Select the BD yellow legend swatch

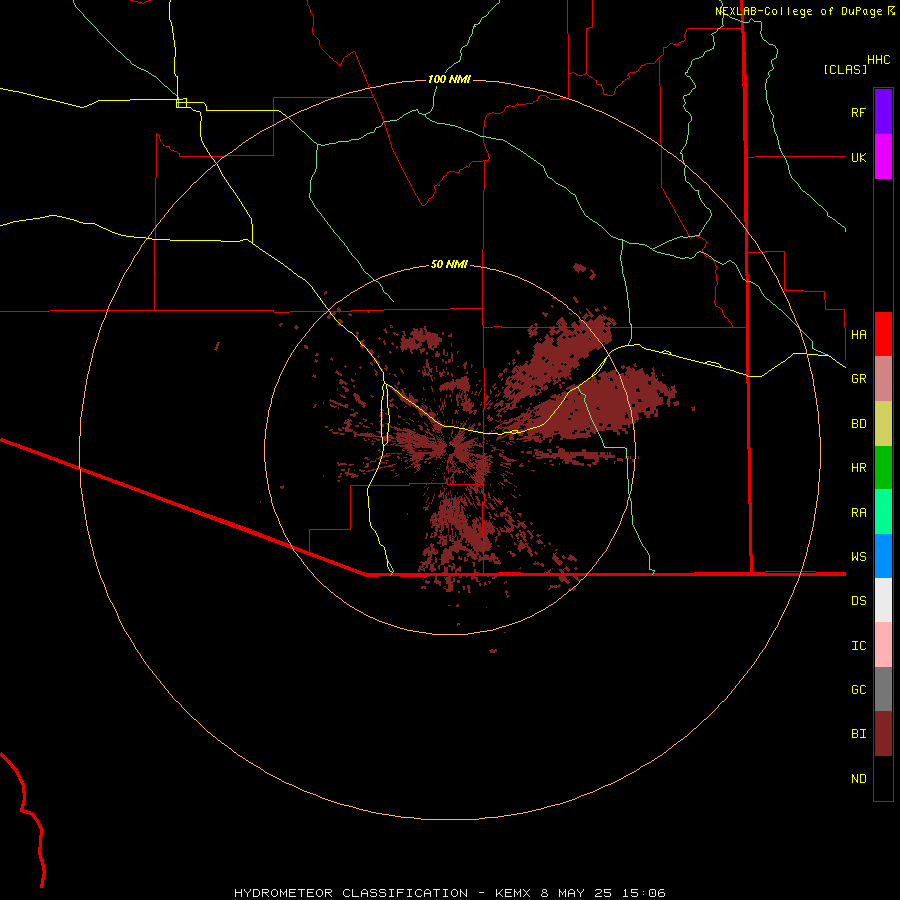[x=883, y=424]
